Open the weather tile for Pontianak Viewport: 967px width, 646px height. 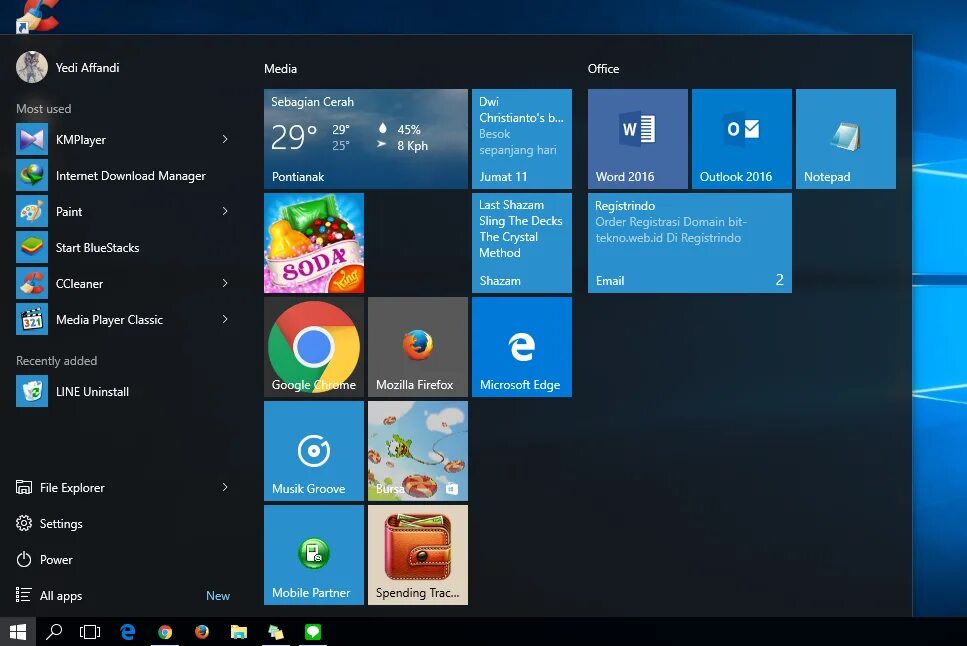pyautogui.click(x=366, y=139)
